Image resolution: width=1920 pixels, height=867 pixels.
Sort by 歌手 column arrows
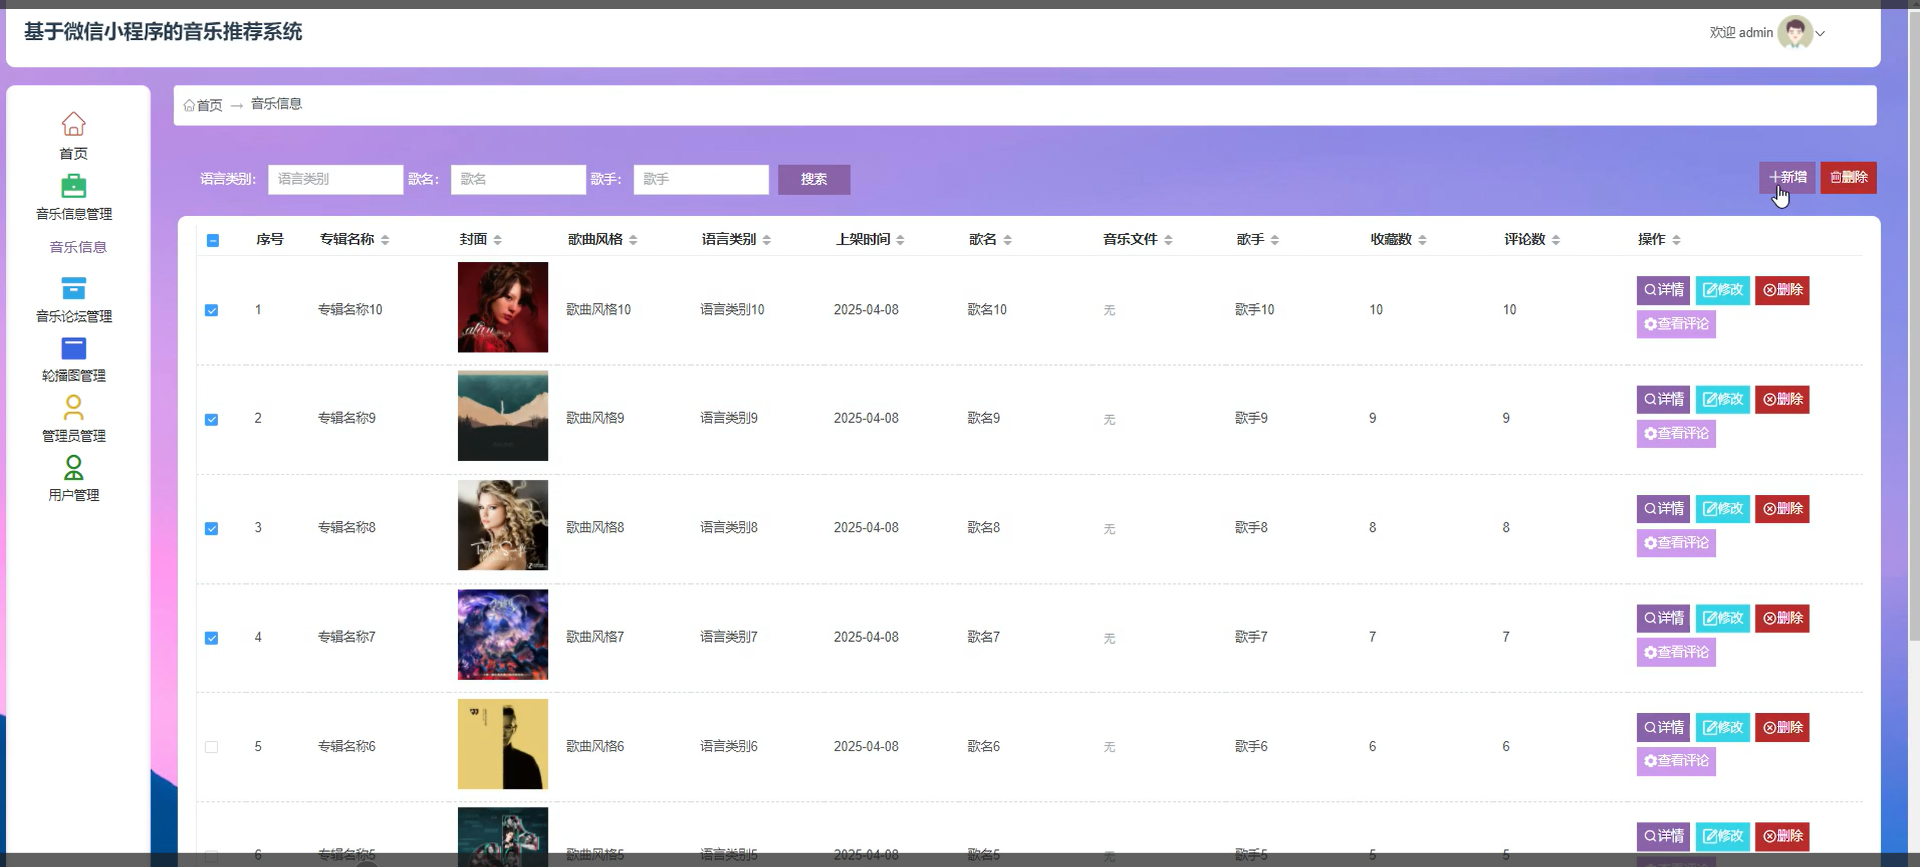point(1275,240)
